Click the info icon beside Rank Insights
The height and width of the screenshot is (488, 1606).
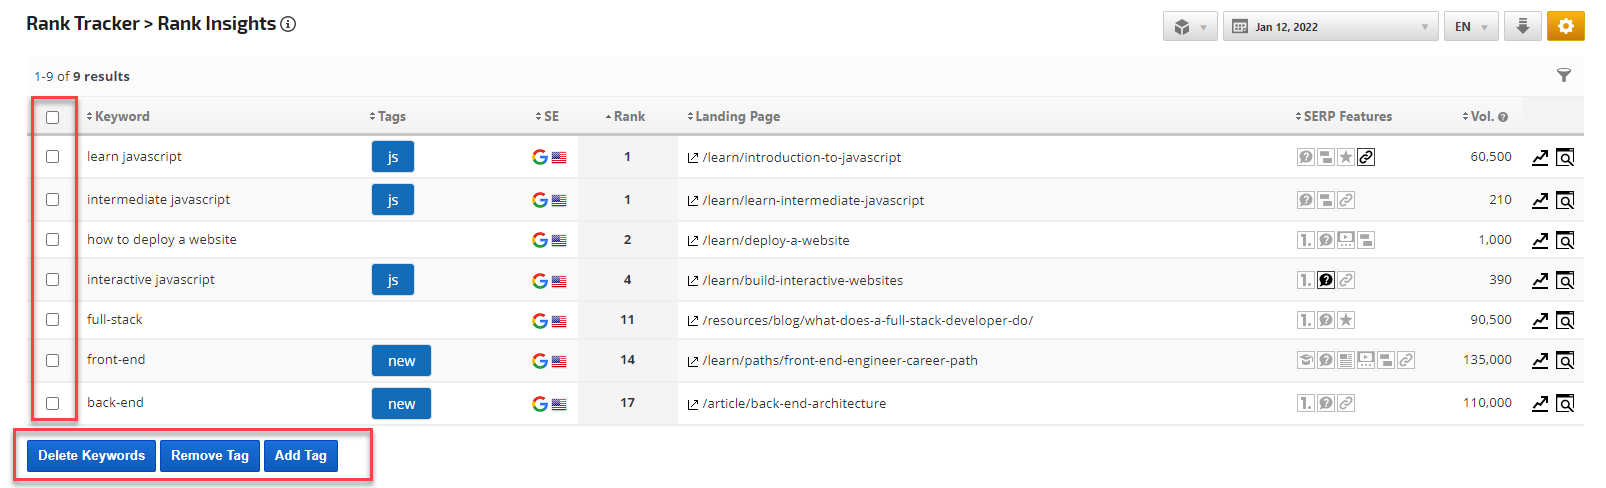(x=288, y=24)
